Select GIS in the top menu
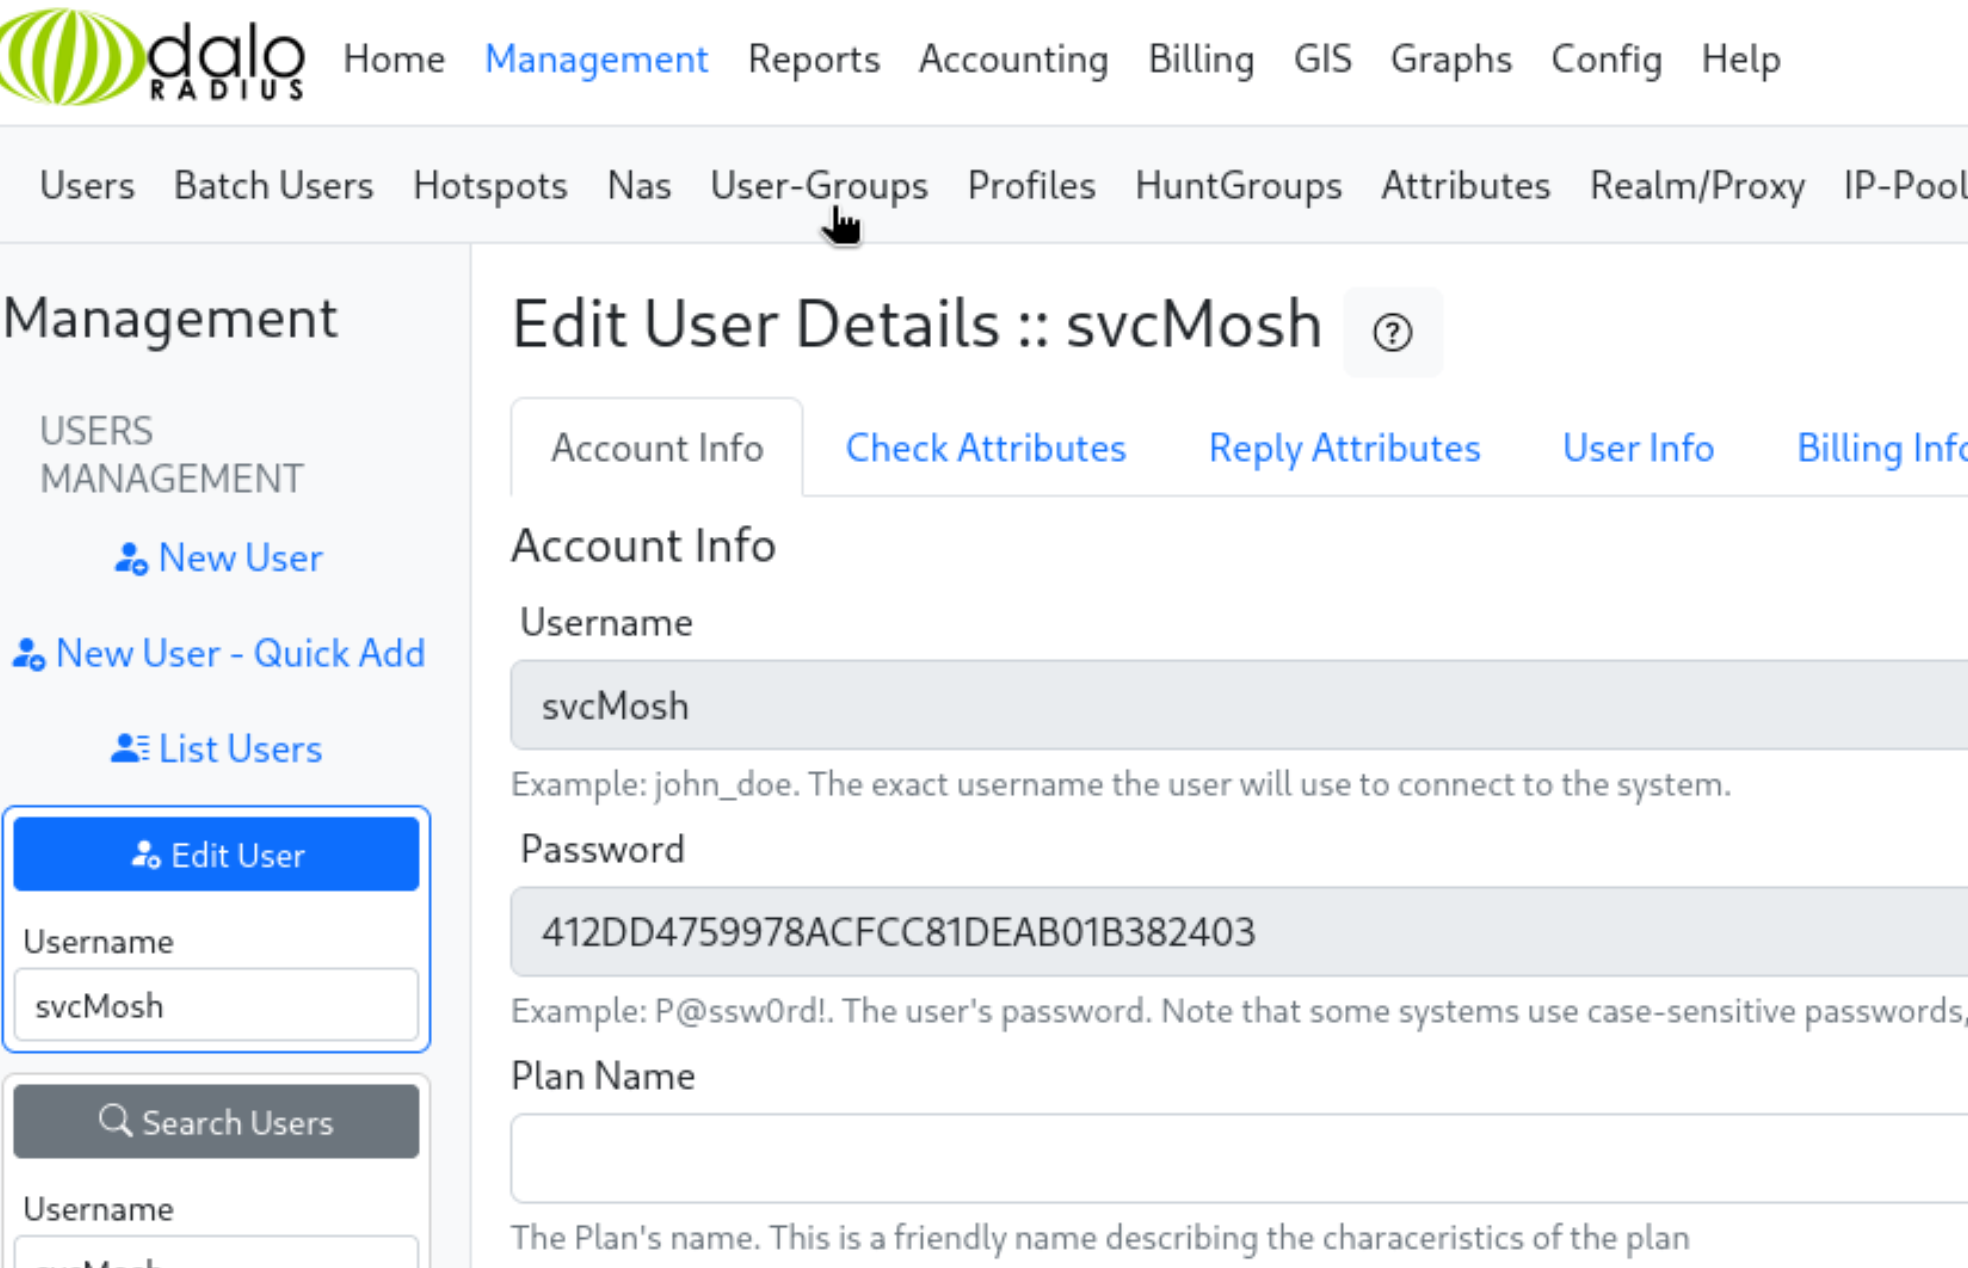 pos(1322,59)
